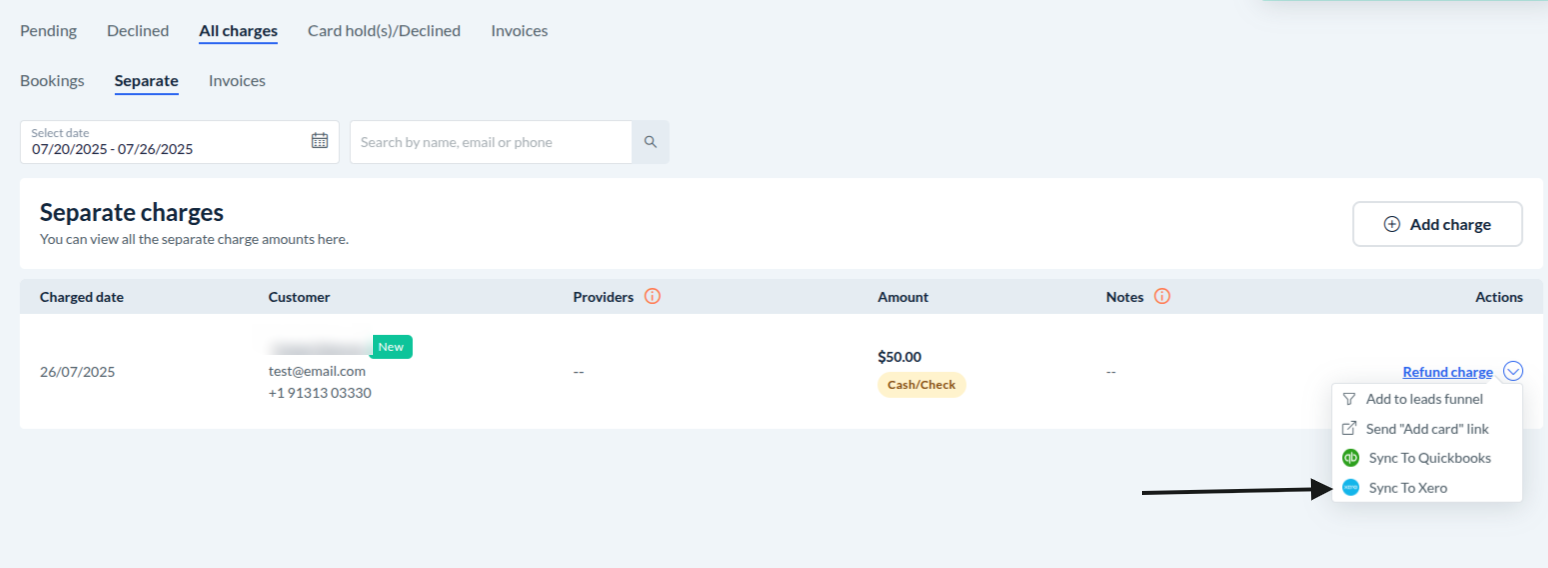Switch to the Pending tab
The image size is (1548, 568).
tap(48, 31)
